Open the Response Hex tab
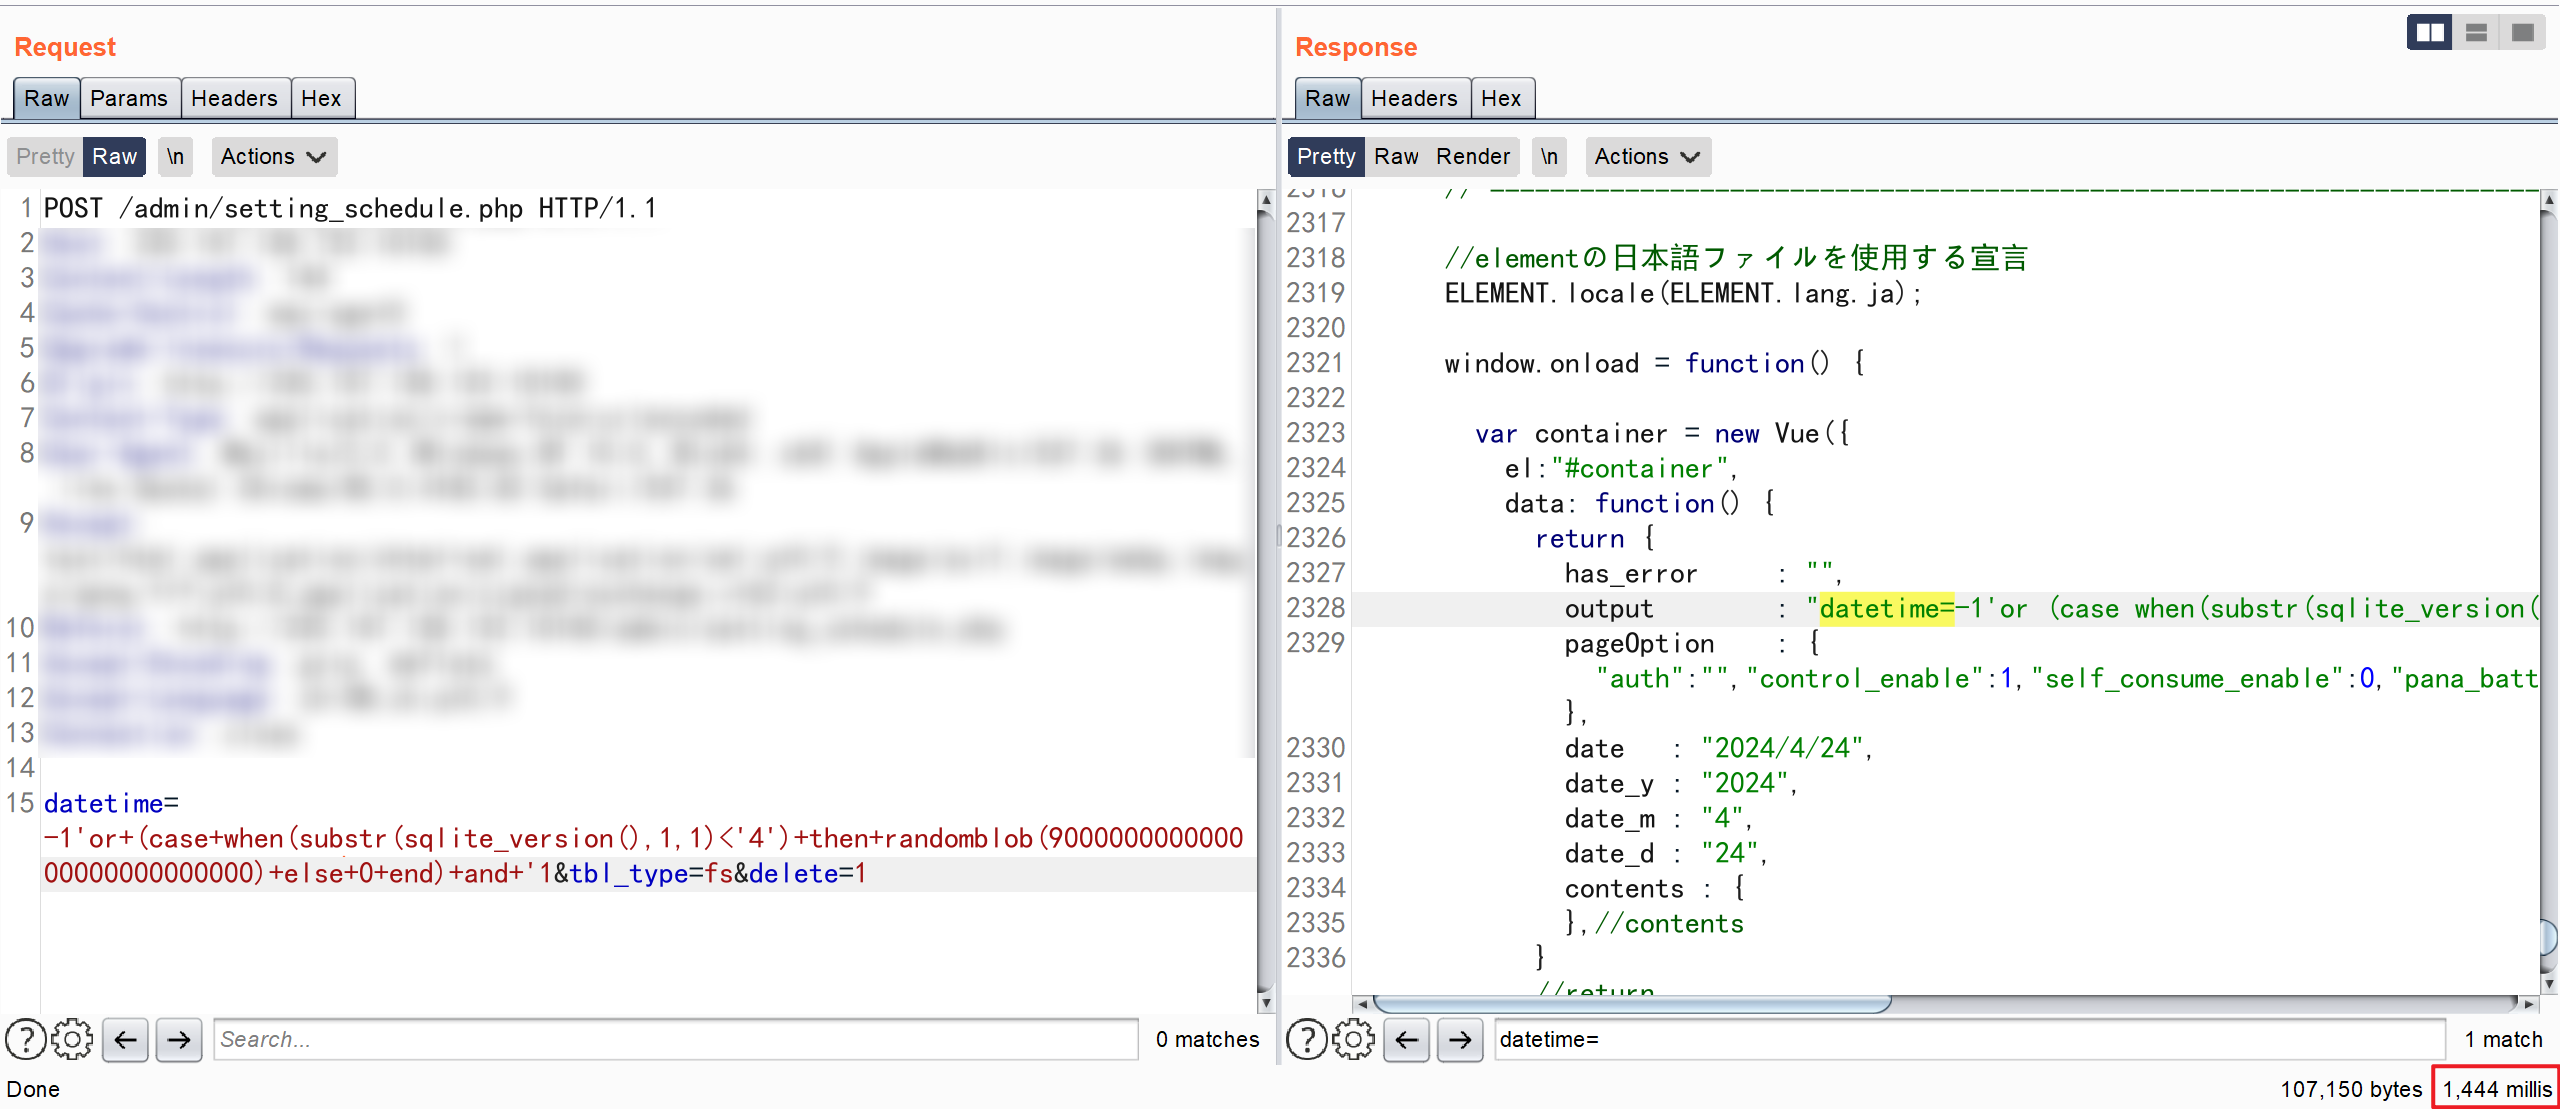 (x=1501, y=98)
